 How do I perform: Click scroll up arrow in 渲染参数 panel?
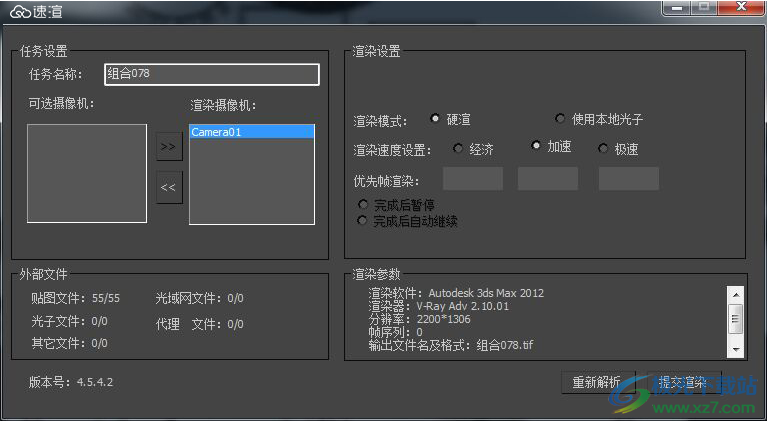pos(736,295)
